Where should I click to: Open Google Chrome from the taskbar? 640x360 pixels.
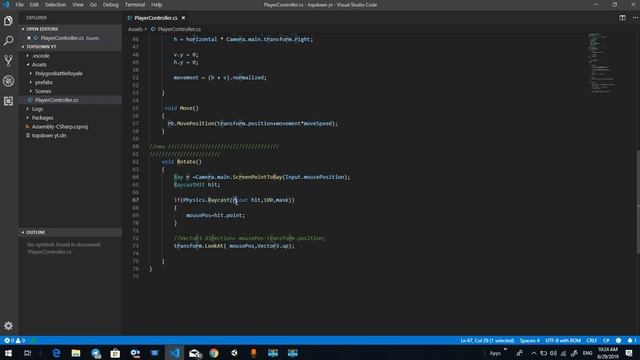[x=214, y=353]
